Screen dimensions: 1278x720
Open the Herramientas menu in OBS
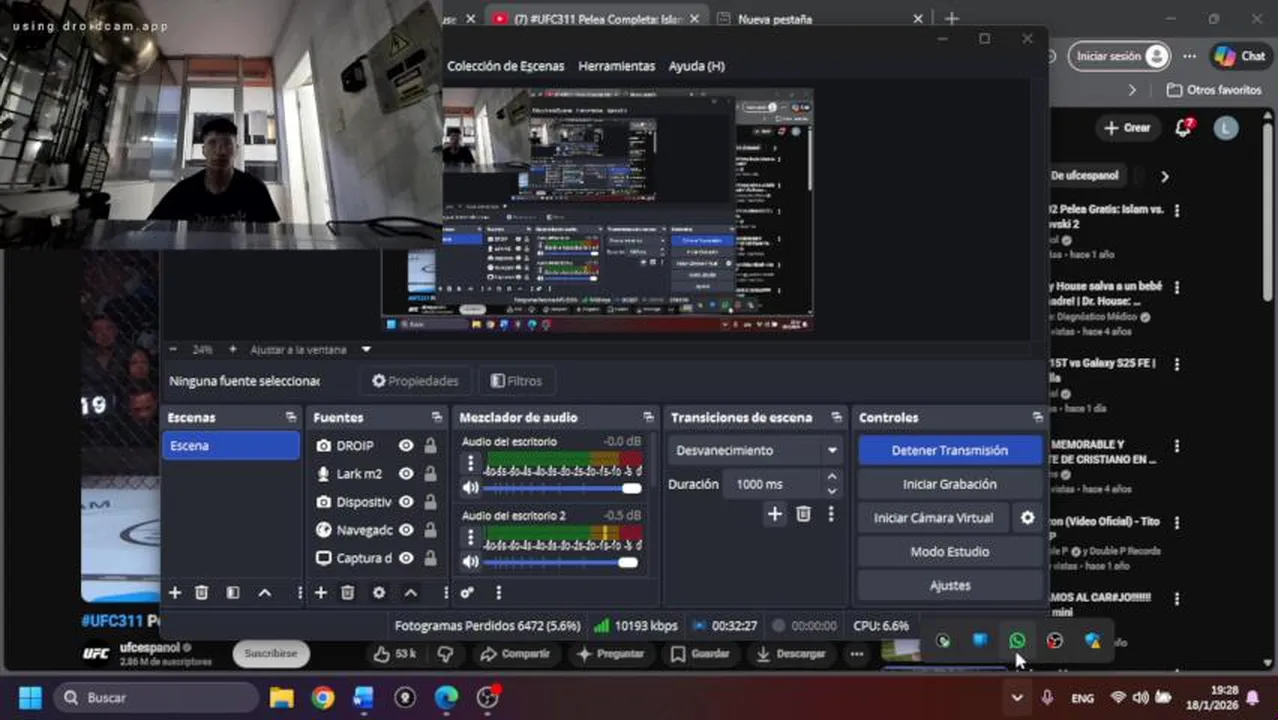(x=617, y=66)
